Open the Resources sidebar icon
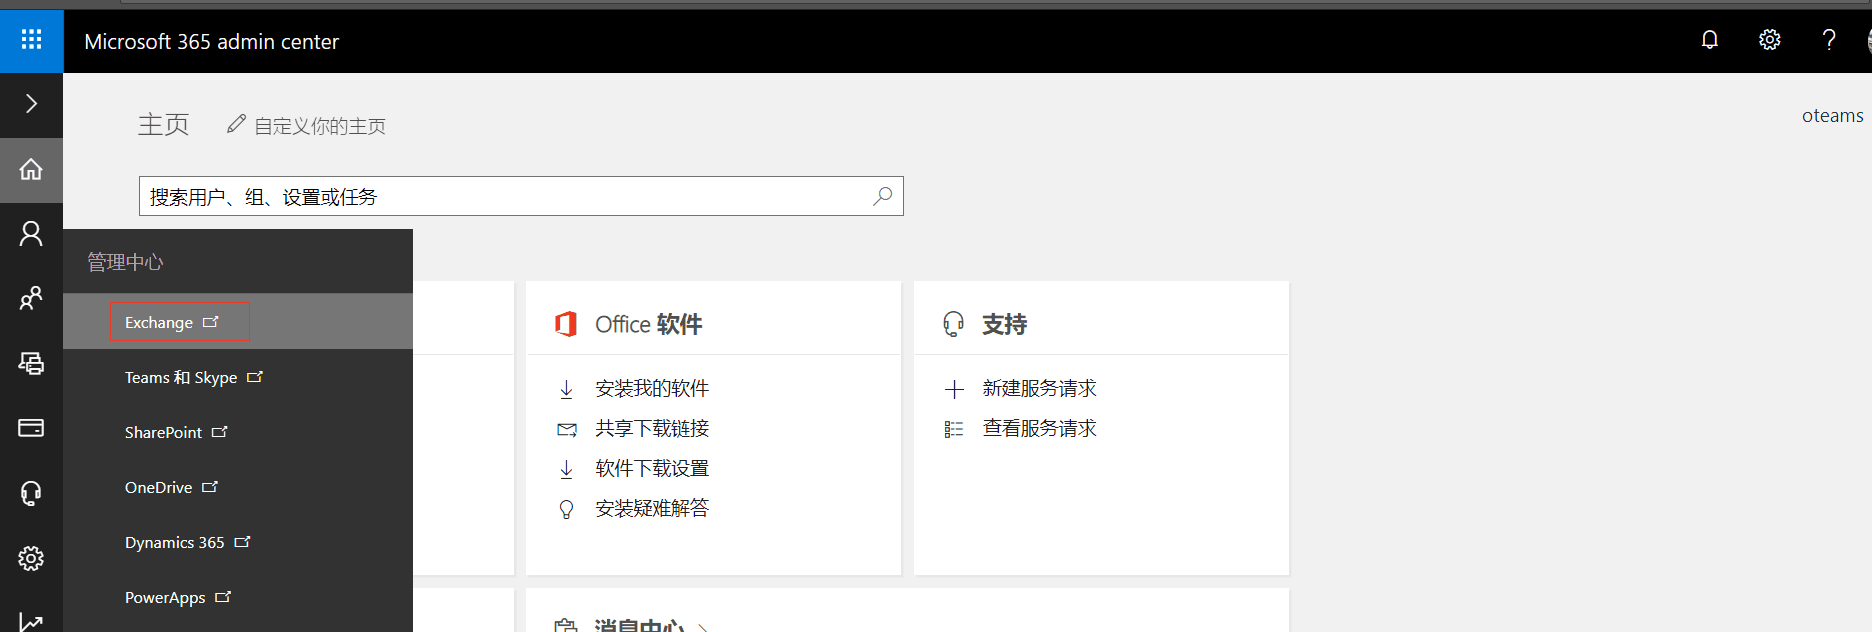 coord(31,363)
